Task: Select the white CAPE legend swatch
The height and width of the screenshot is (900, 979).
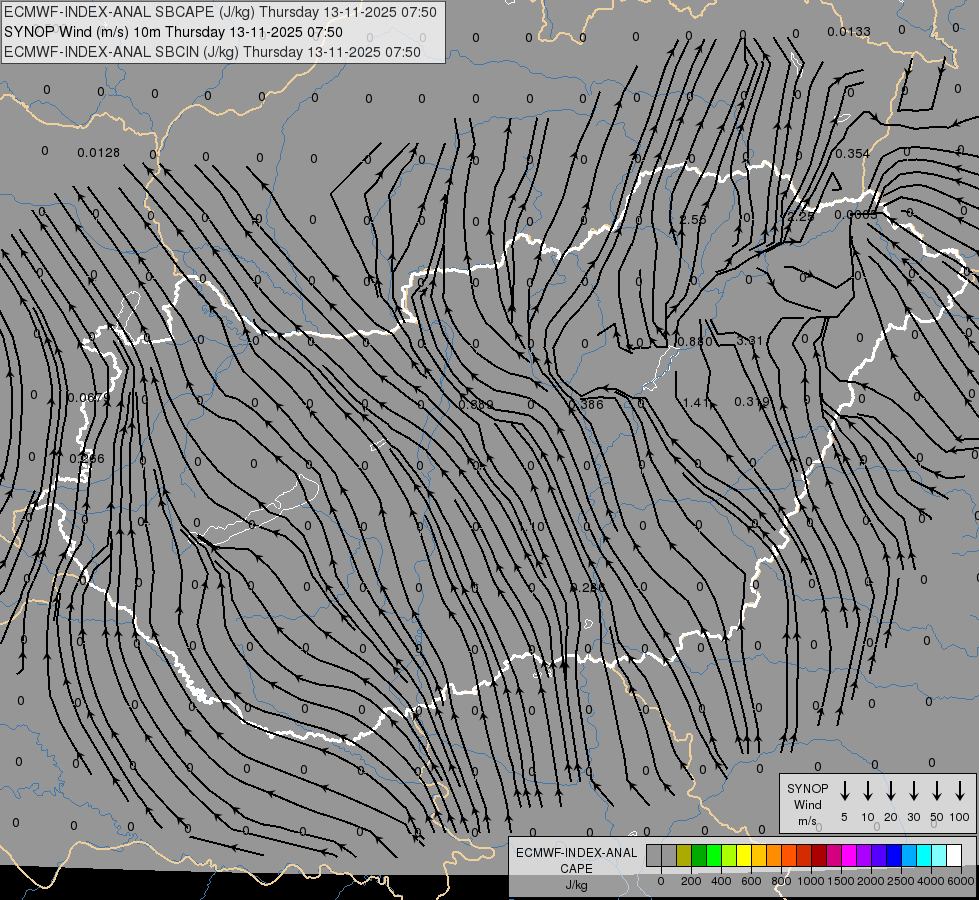Action: [954, 855]
